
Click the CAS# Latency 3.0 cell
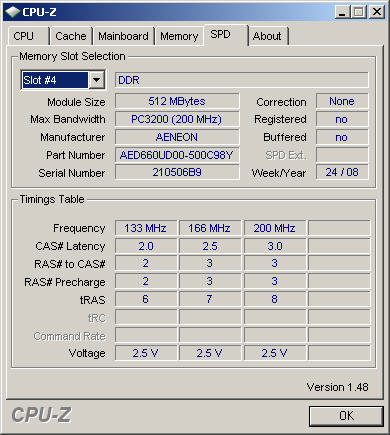(x=275, y=246)
